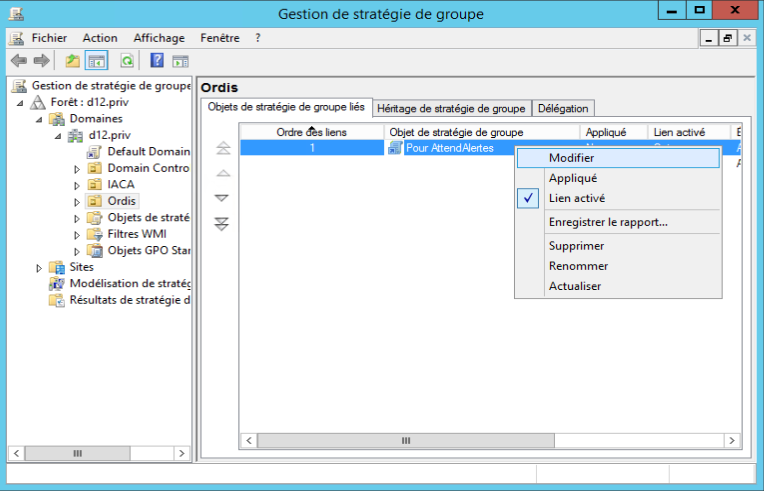
Task: Switch to Héritage de stratégie de groupe tab
Action: (x=451, y=108)
